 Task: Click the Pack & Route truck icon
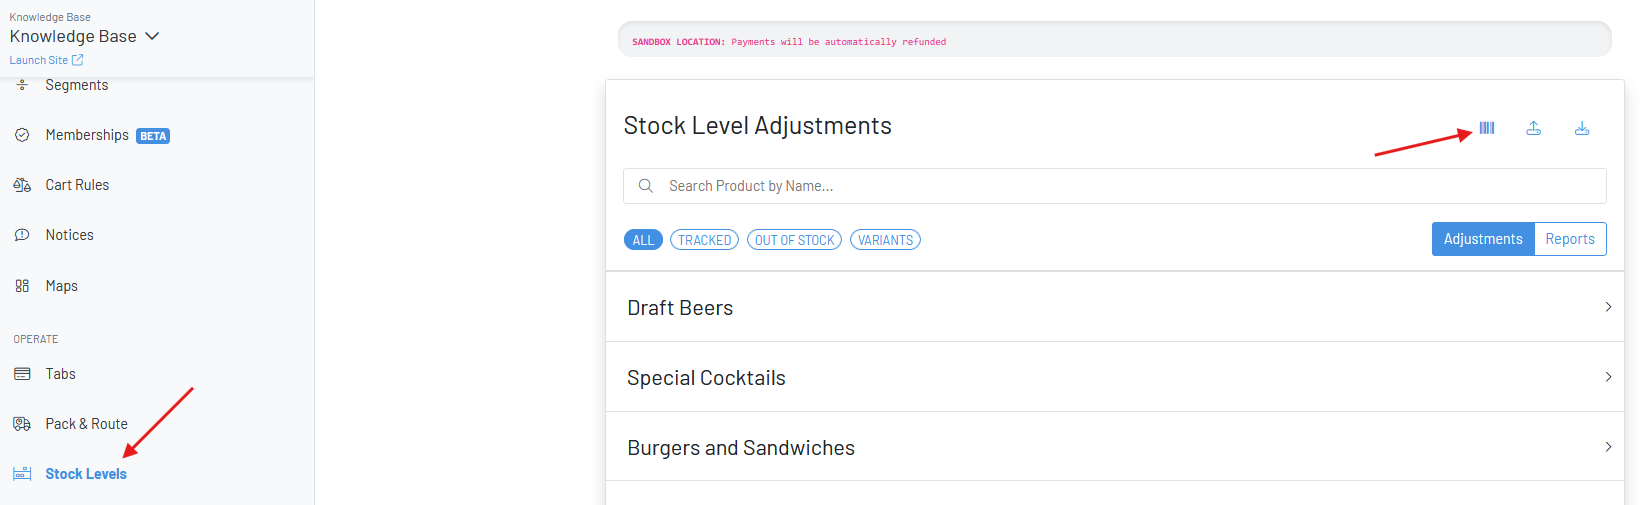pyautogui.click(x=22, y=424)
